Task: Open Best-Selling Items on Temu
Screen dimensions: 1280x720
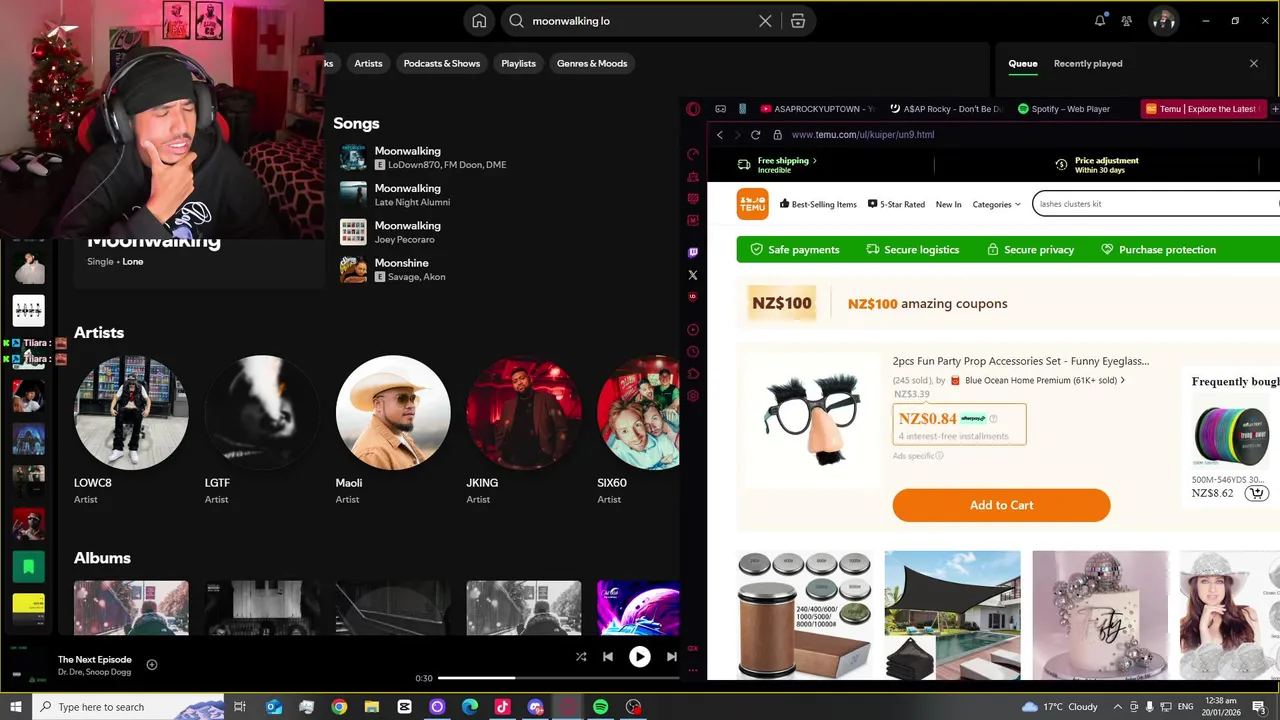Action: 818,204
